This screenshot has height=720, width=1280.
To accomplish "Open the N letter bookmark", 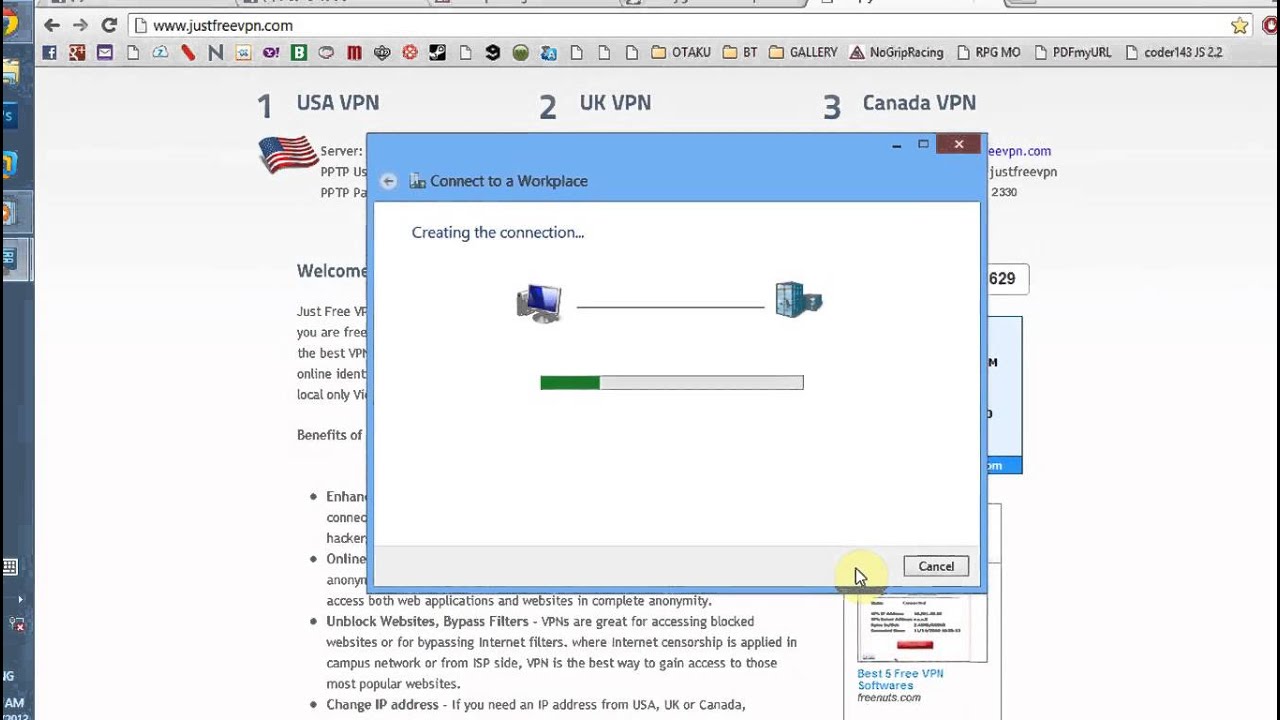I will tap(216, 52).
